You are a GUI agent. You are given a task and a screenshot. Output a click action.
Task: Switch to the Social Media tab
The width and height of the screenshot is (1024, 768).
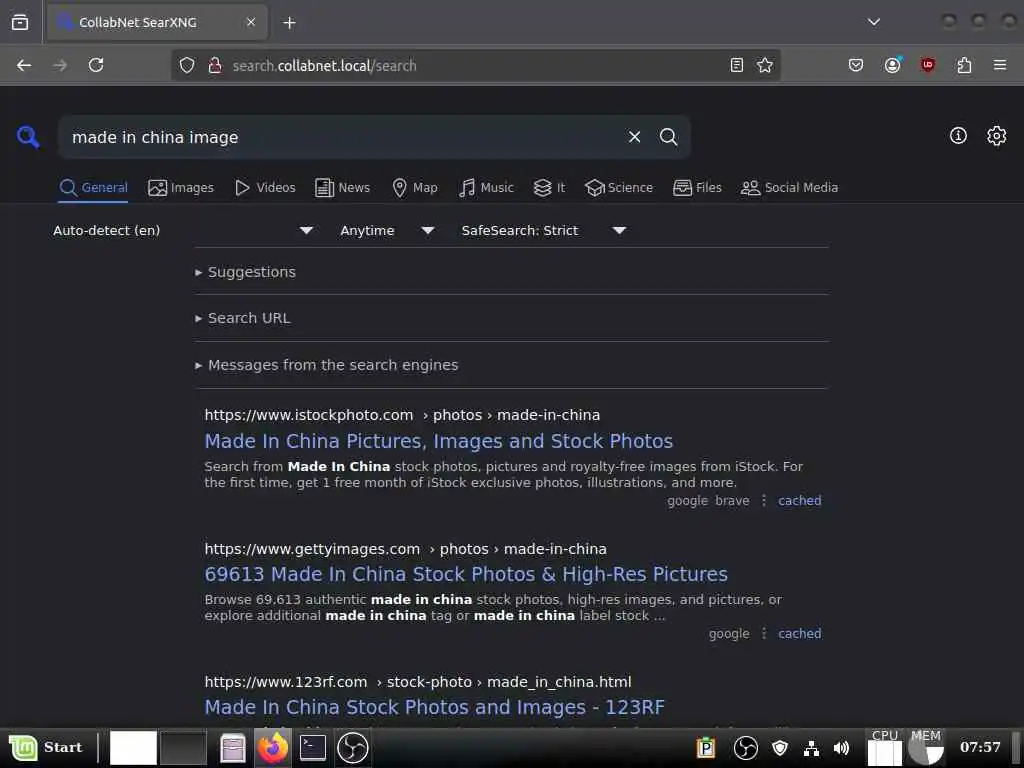click(790, 188)
